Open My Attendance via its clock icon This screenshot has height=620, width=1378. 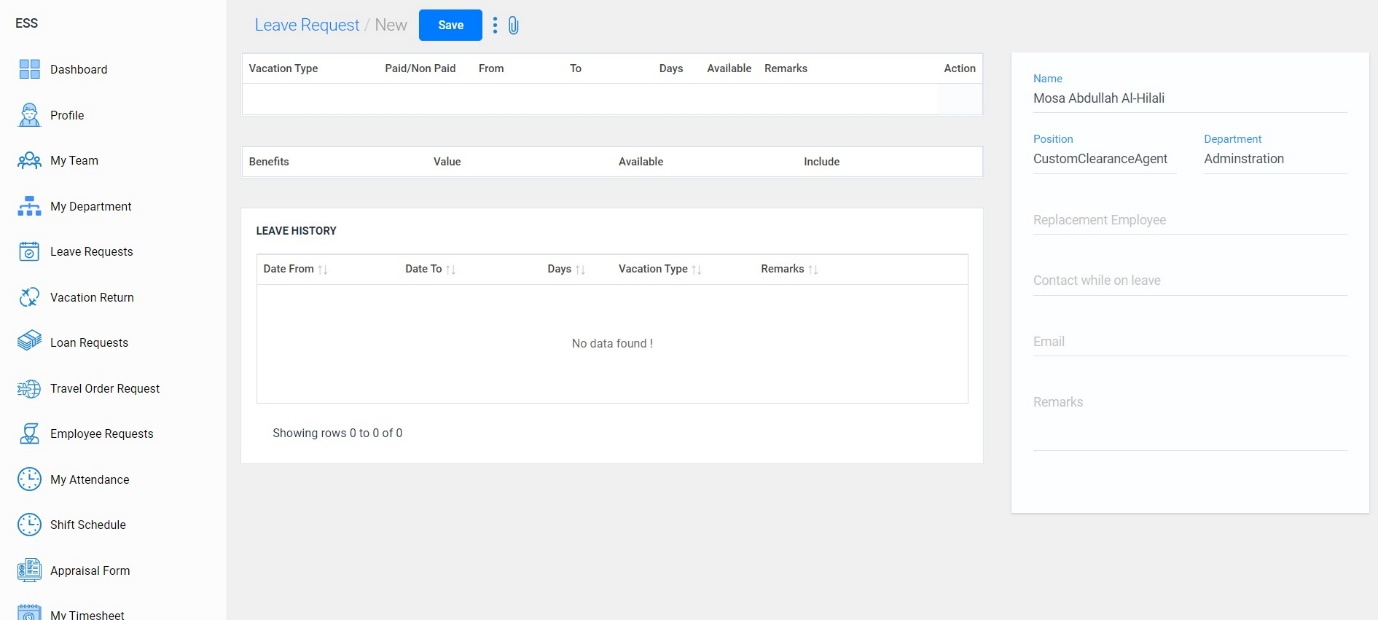pyautogui.click(x=30, y=479)
